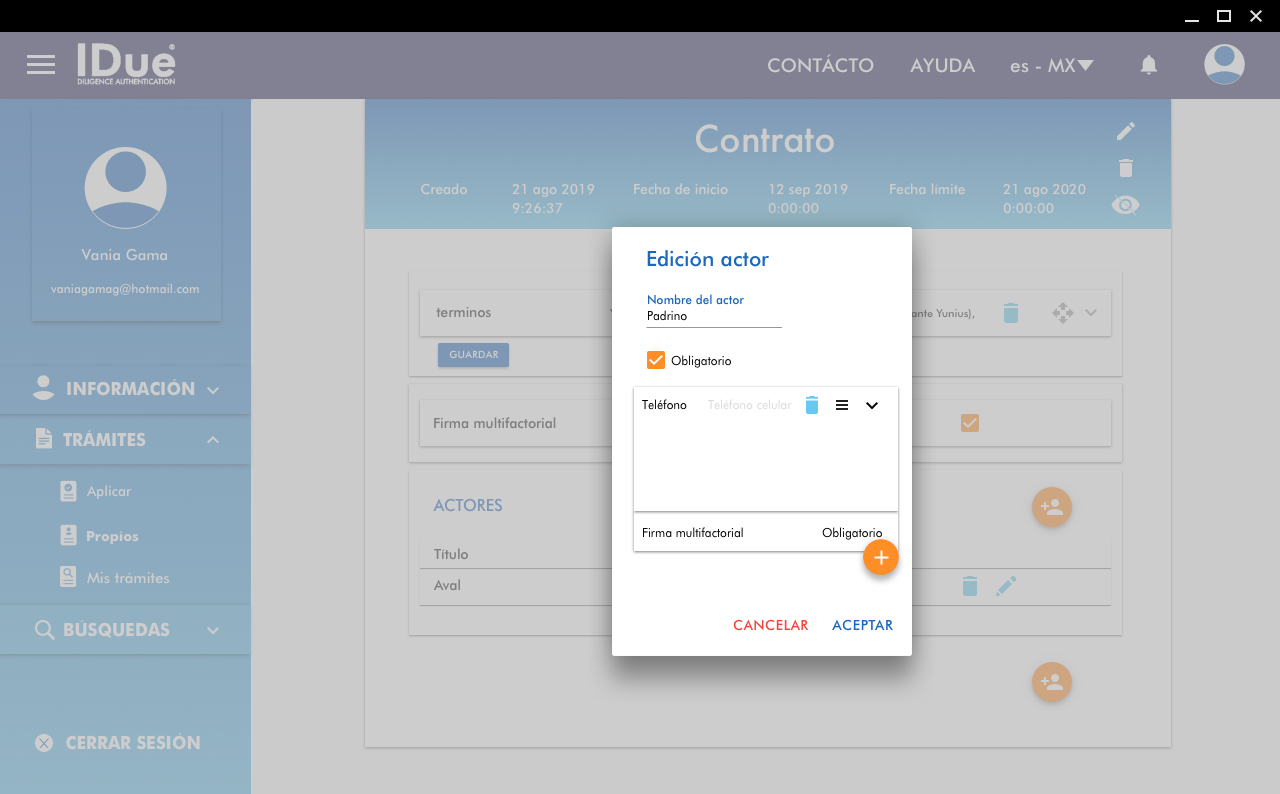Click the user avatar in header
Image resolution: width=1280 pixels, height=794 pixels.
click(x=1224, y=65)
